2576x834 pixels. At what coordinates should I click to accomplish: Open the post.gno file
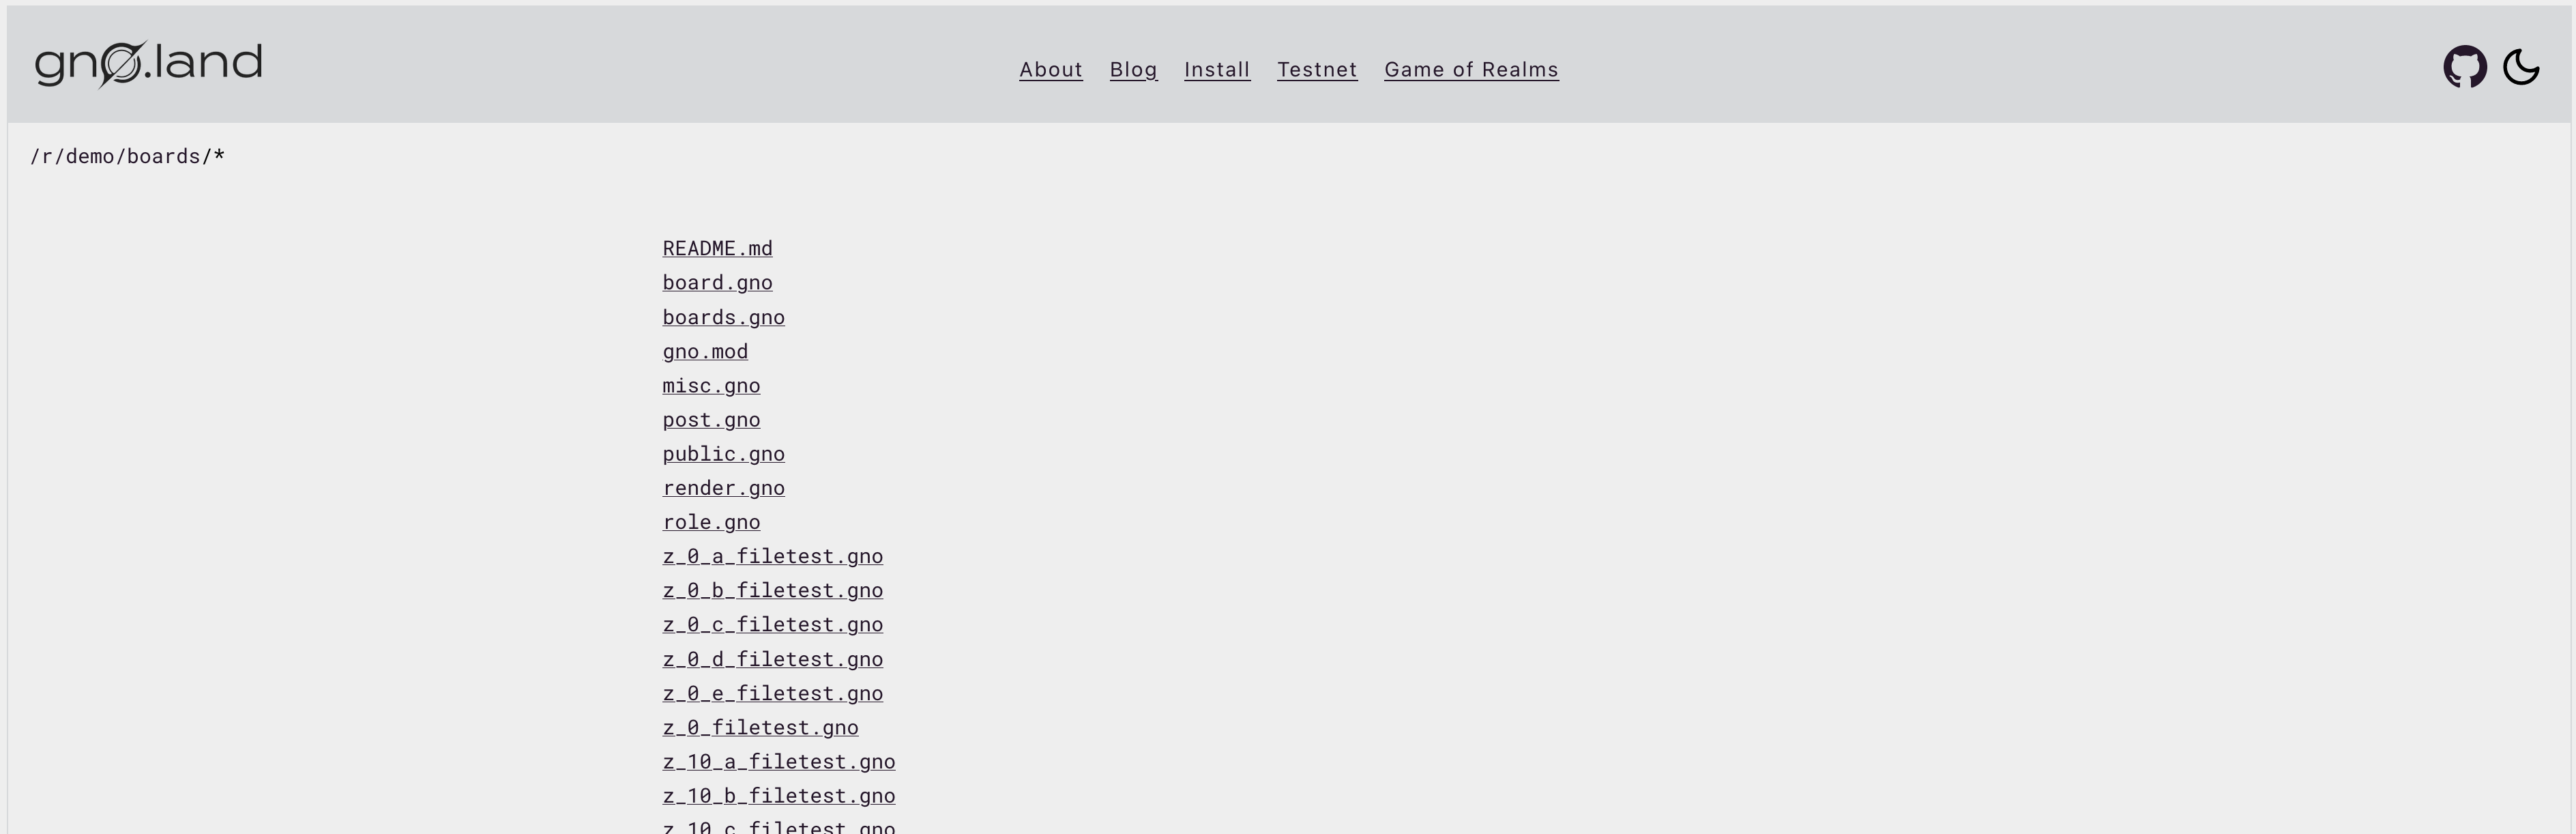click(x=711, y=420)
